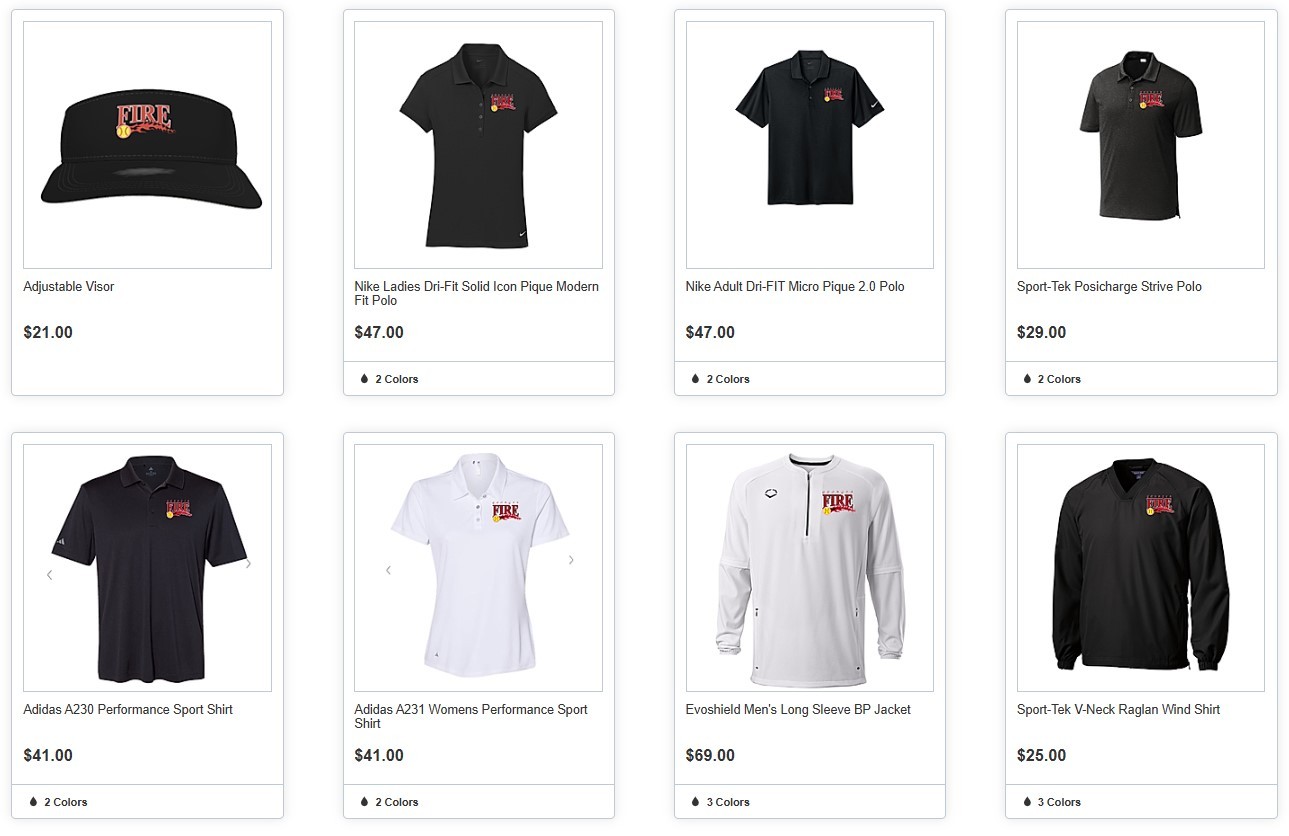
Task: Show previous image of Adidas A231 Womens shirt
Action: [388, 570]
